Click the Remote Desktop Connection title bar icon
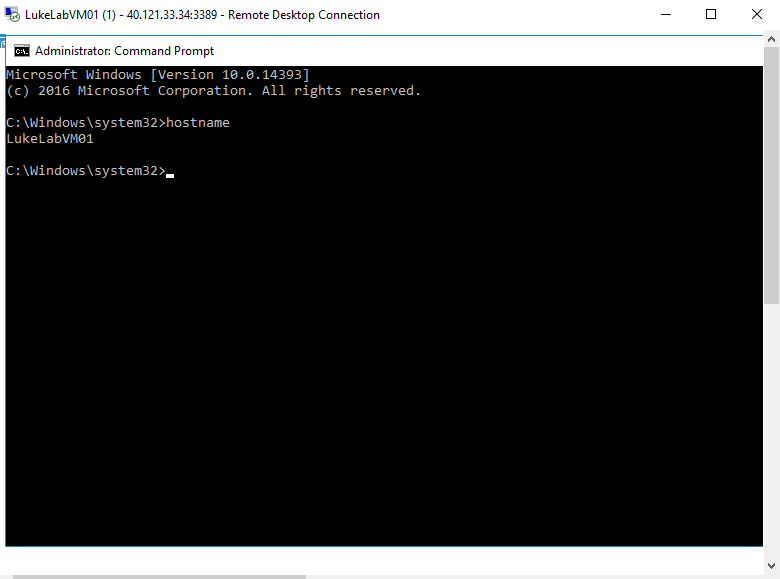The image size is (780, 579). 12,14
